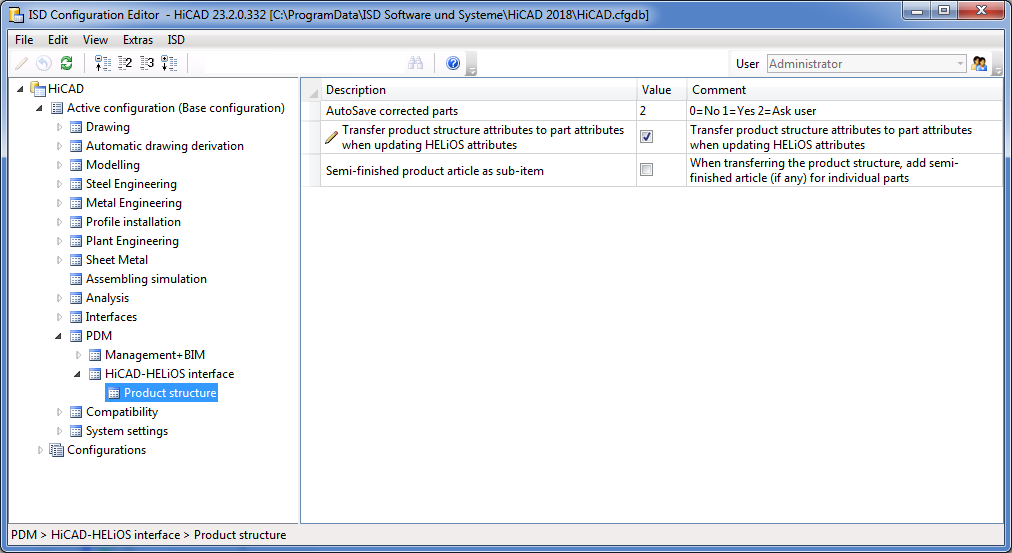1012x553 pixels.
Task: Collapse the HiCAD root node
Action: [x=20, y=89]
